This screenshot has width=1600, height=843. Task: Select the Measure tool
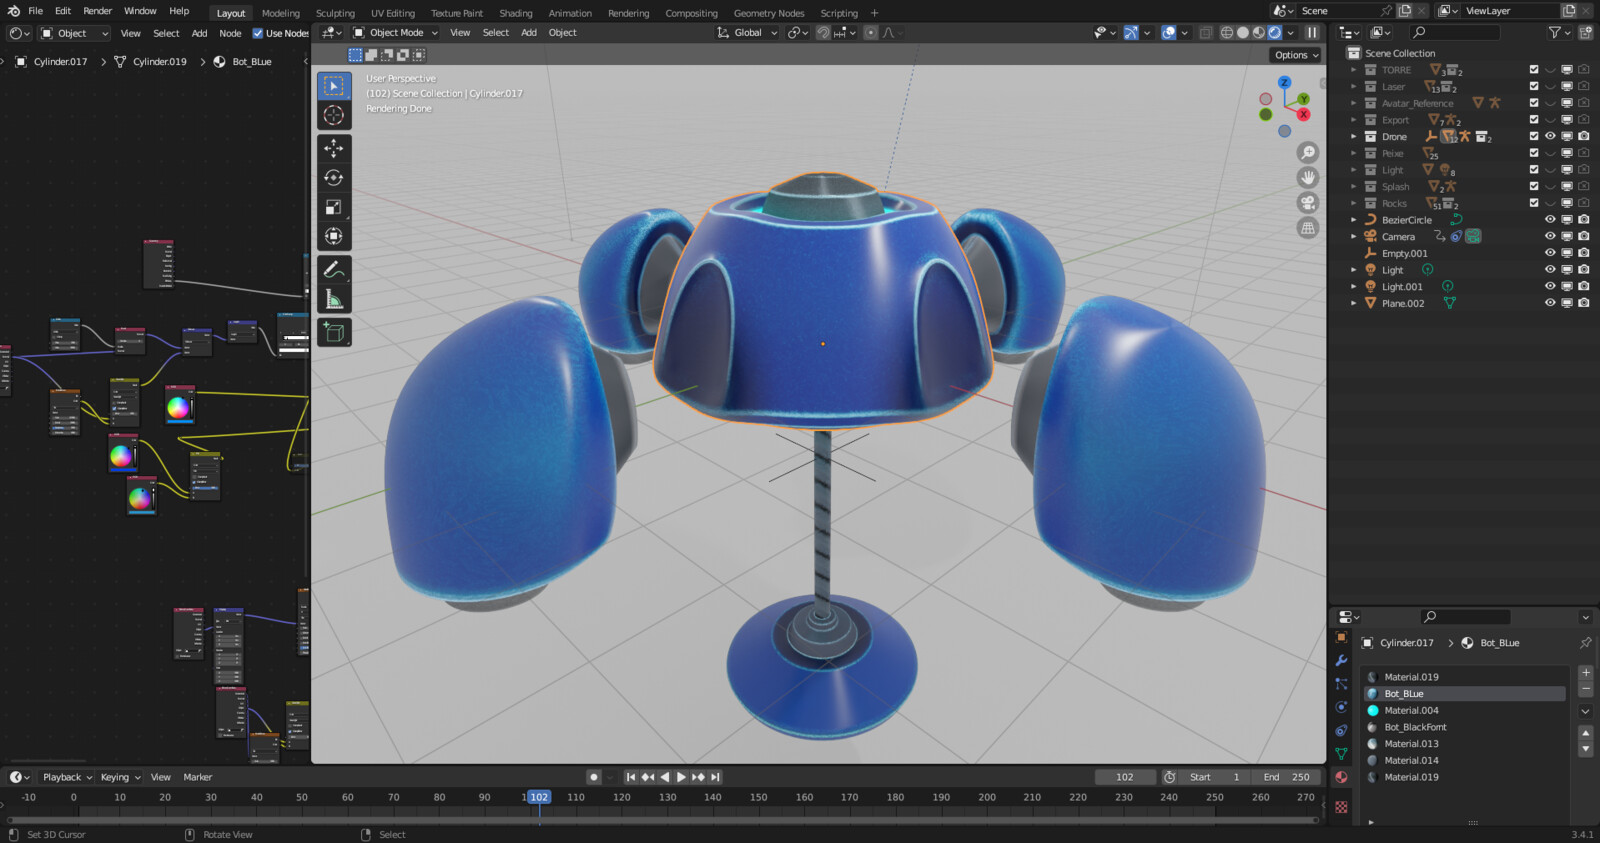click(x=334, y=299)
